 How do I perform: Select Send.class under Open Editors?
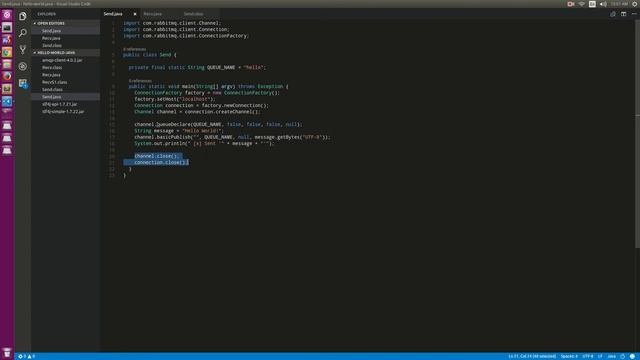(x=65, y=45)
